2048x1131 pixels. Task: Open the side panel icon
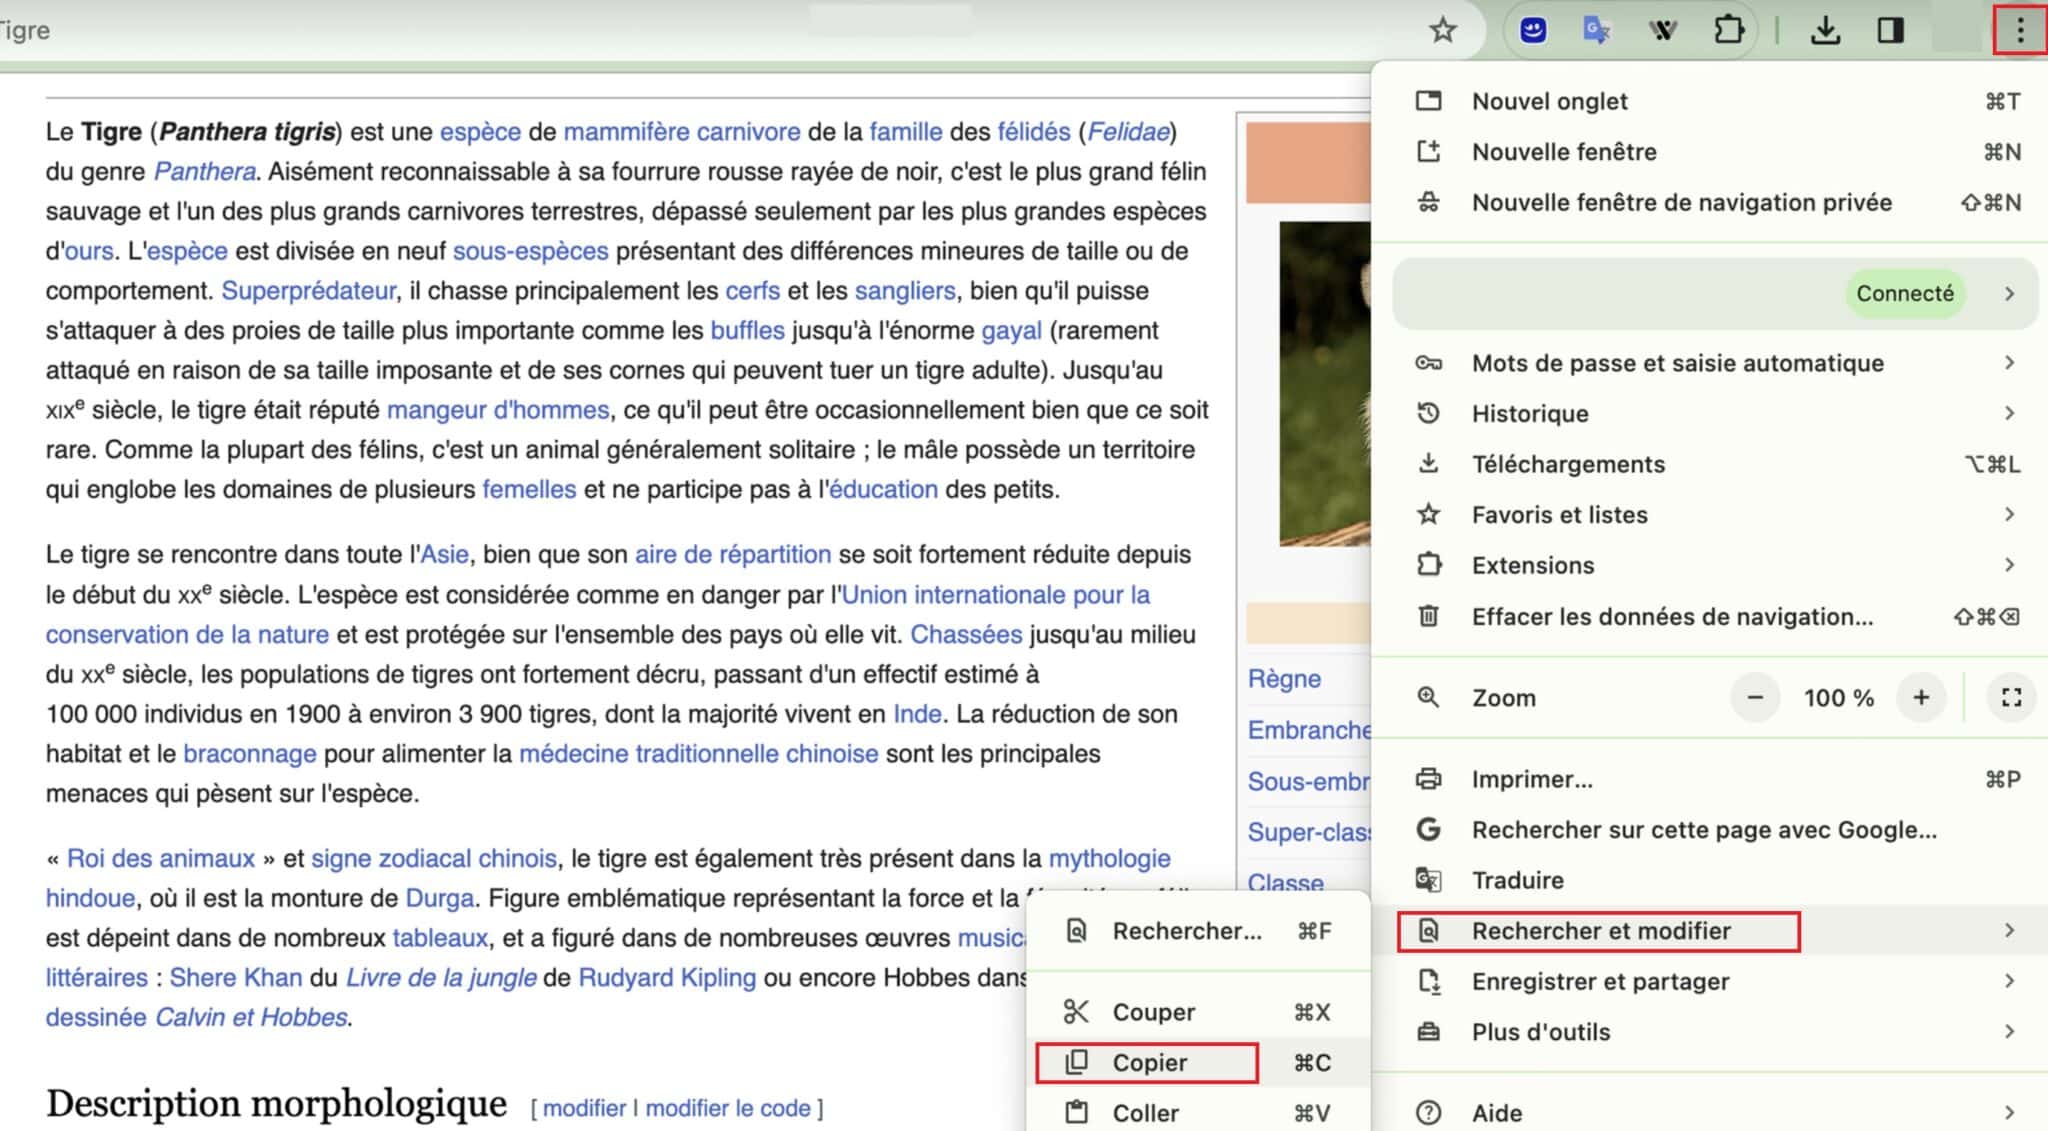click(1890, 30)
